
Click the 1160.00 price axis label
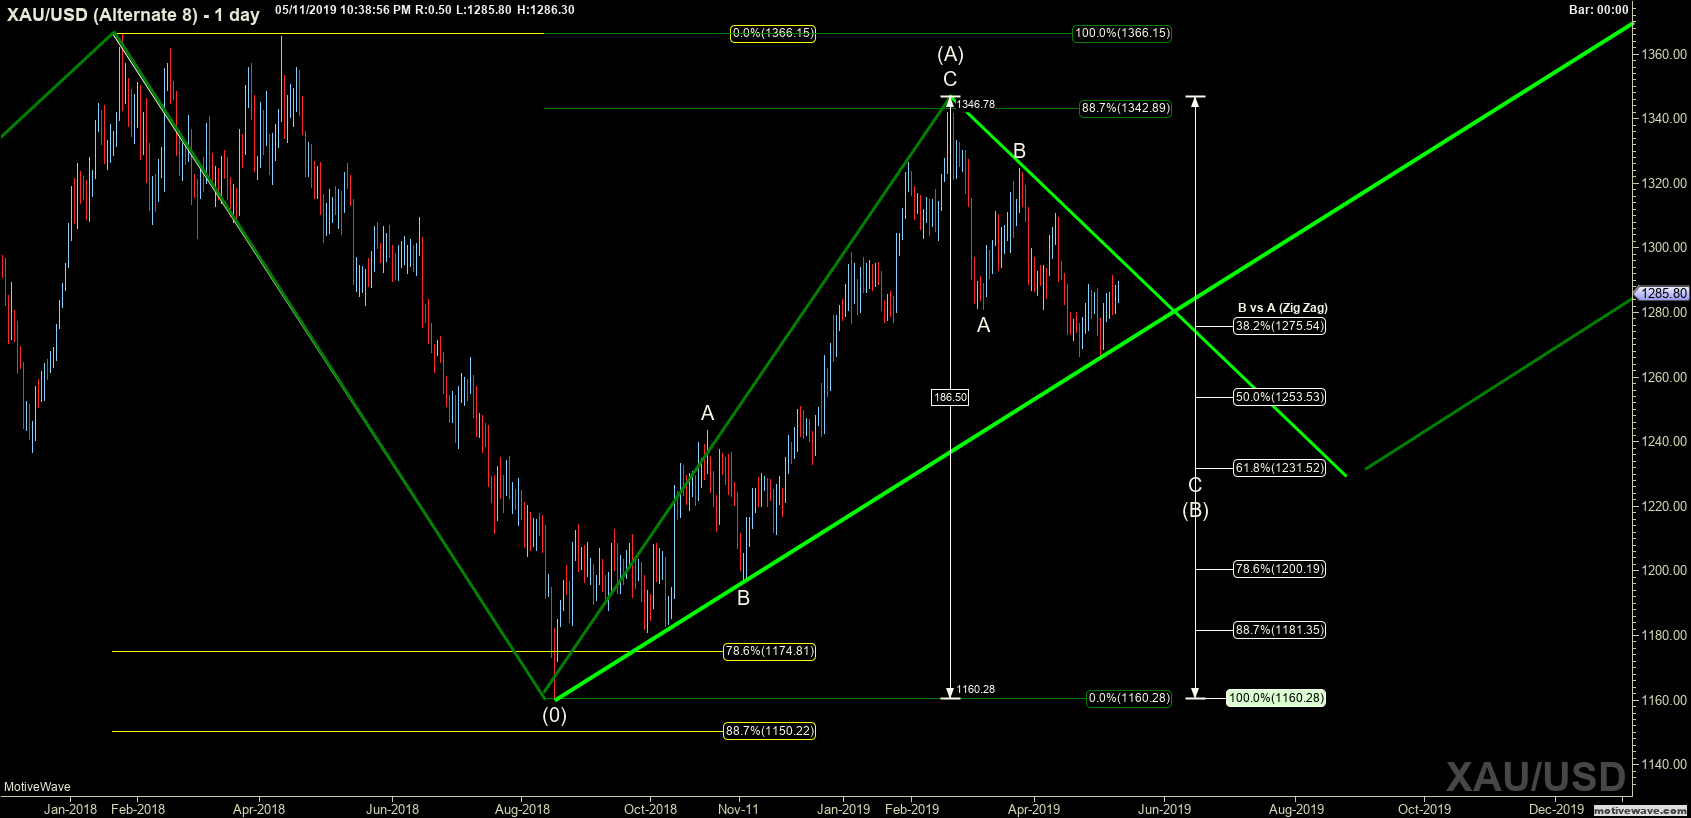(1664, 700)
